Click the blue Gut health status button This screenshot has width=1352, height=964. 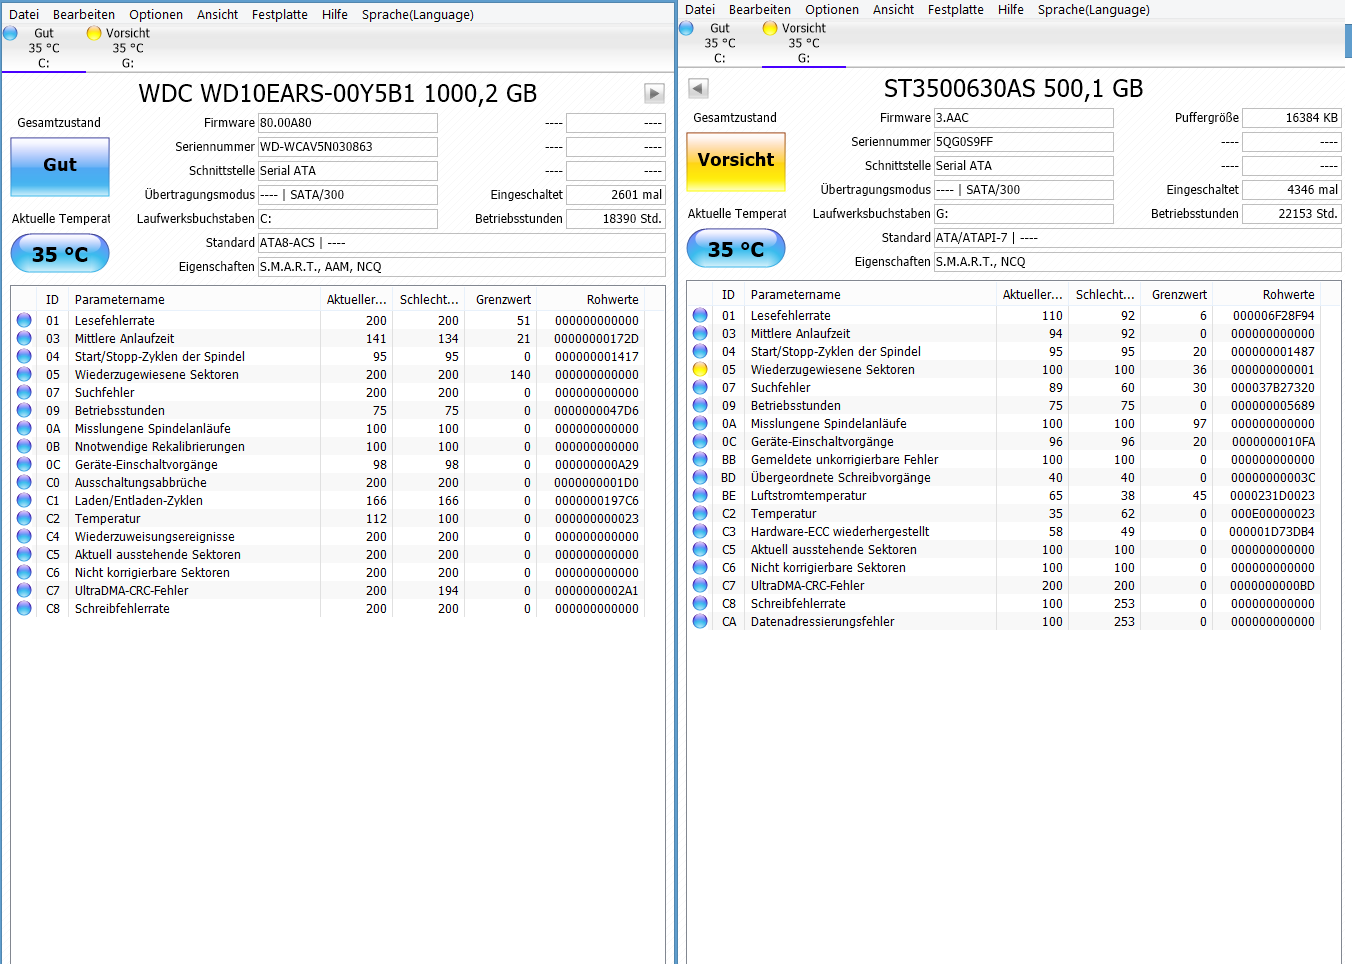60,165
